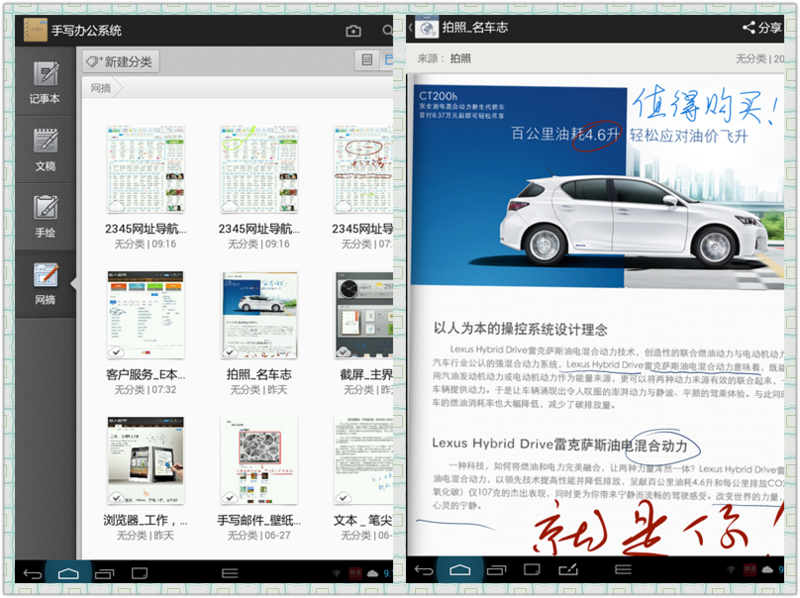The width and height of the screenshot is (800, 598).
Task: Open recent apps in right screen navigation bar
Action: tap(496, 570)
